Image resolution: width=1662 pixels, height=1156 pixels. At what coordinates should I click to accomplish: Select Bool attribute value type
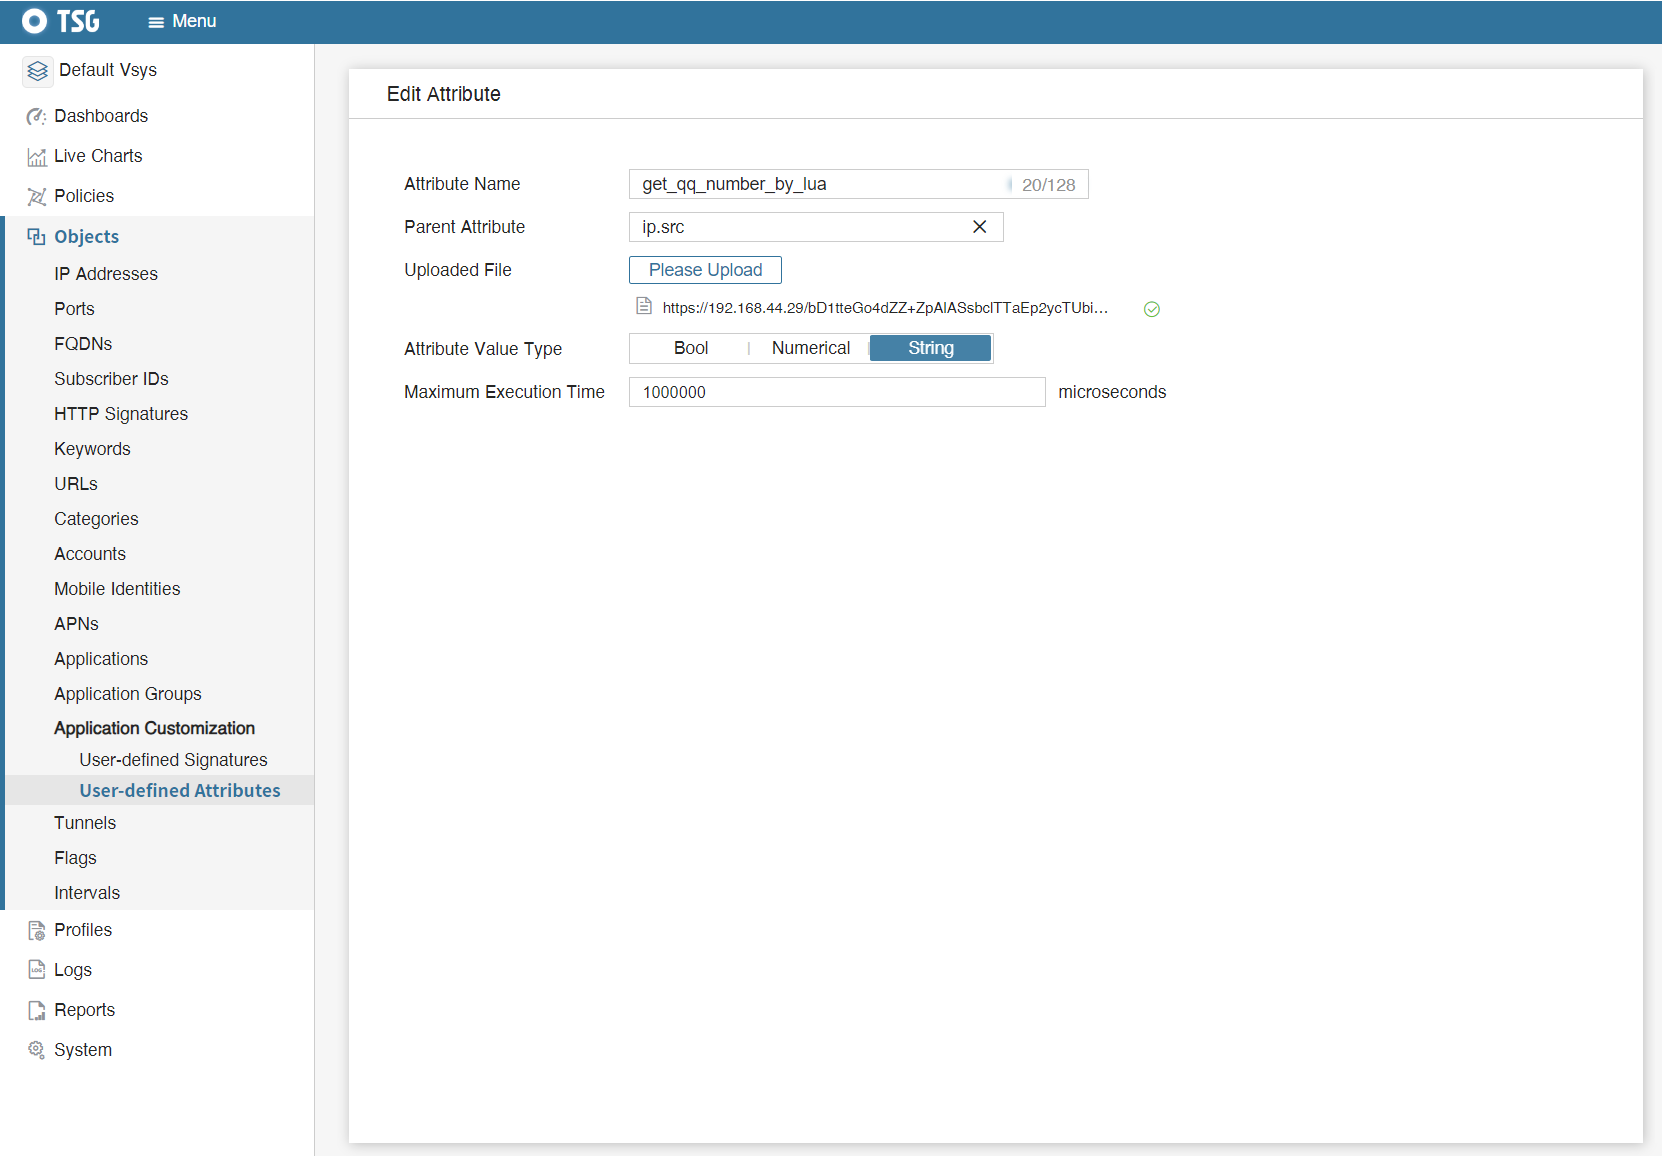click(x=690, y=348)
